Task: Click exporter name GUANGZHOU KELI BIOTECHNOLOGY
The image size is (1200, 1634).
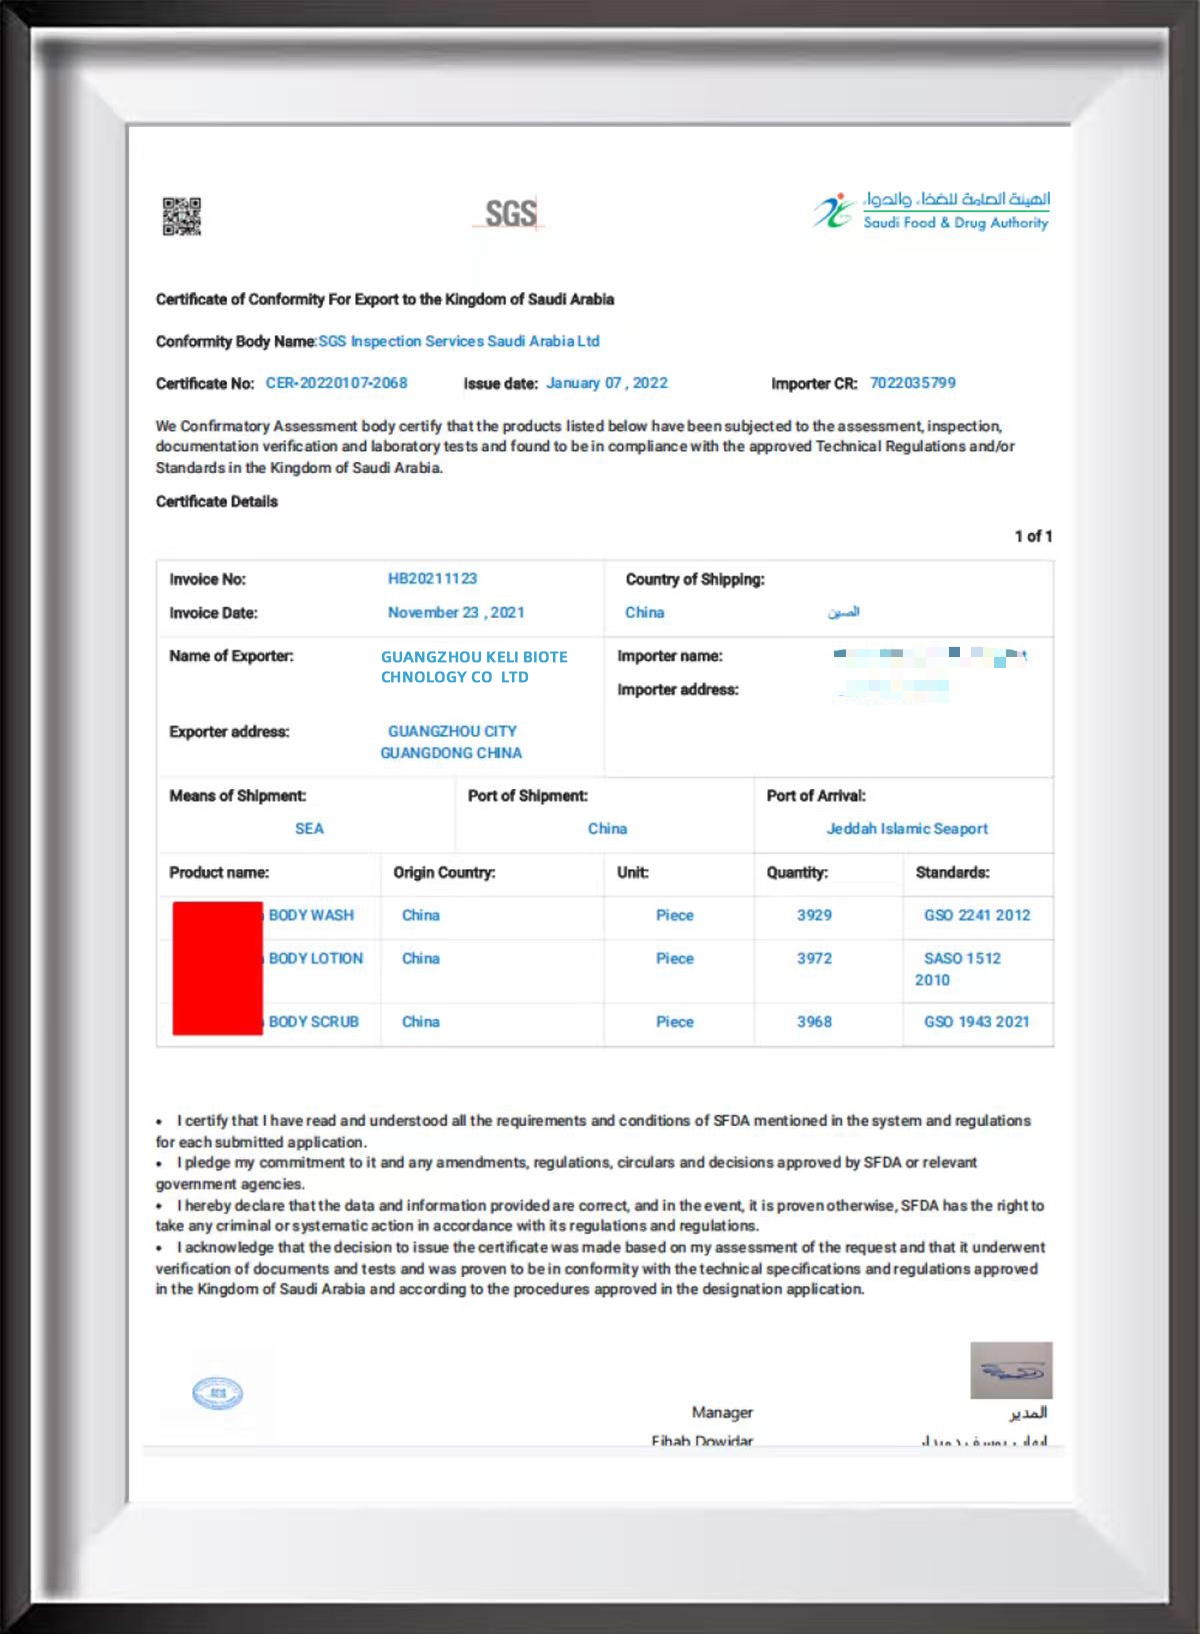Action: tap(474, 667)
